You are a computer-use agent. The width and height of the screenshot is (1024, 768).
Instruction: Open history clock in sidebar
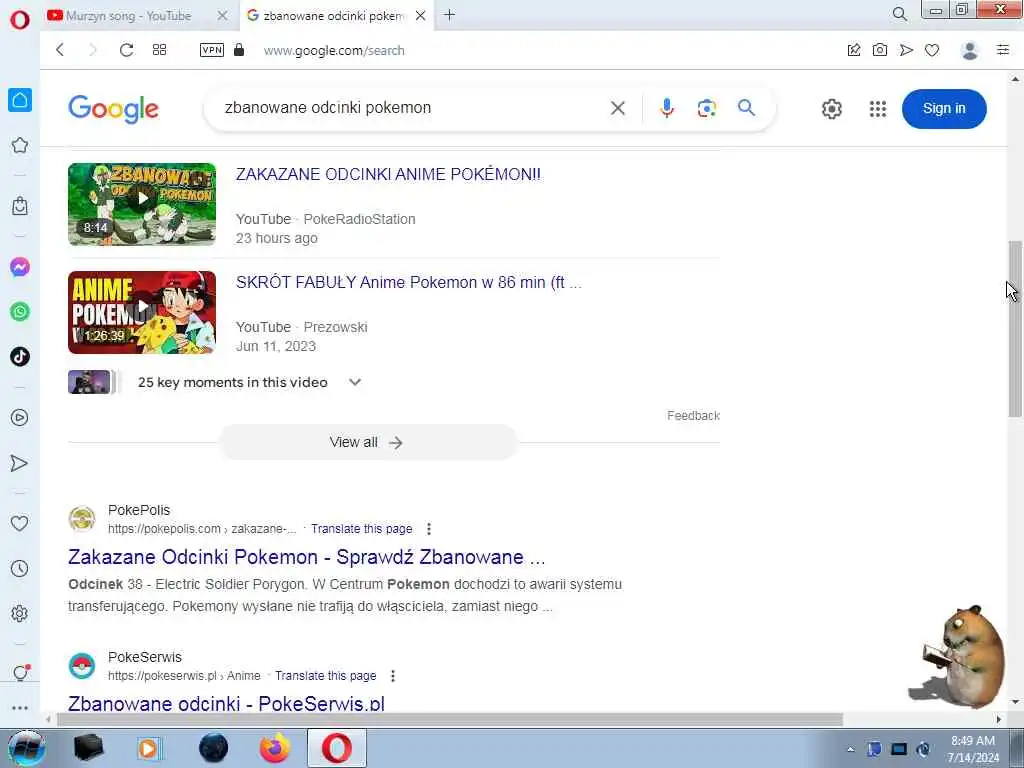click(x=20, y=568)
